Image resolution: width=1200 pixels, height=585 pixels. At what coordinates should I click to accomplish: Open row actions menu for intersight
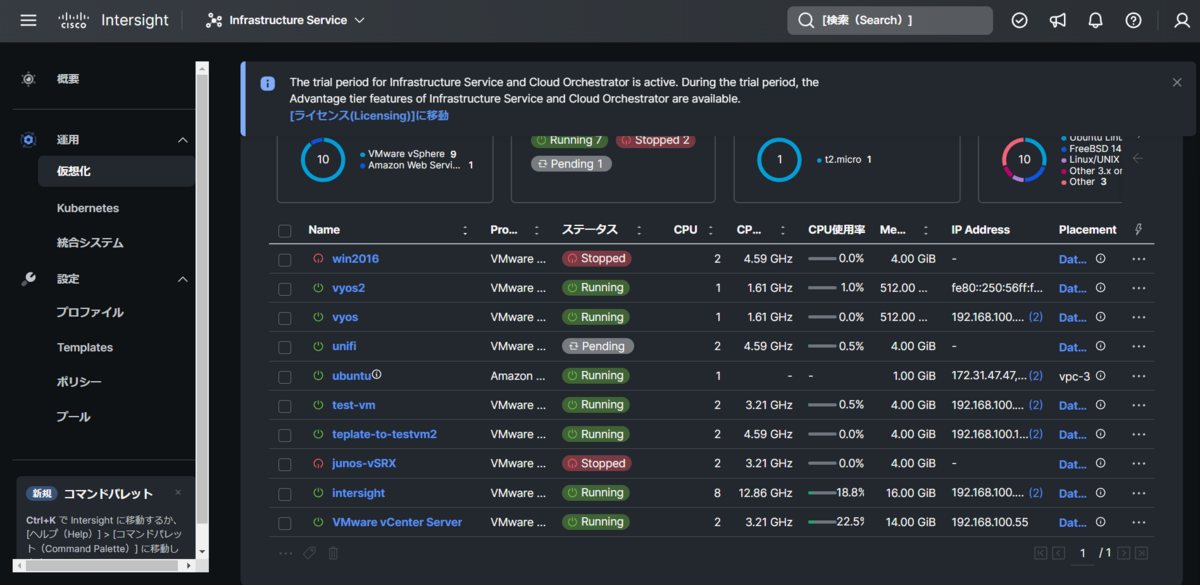click(1138, 493)
